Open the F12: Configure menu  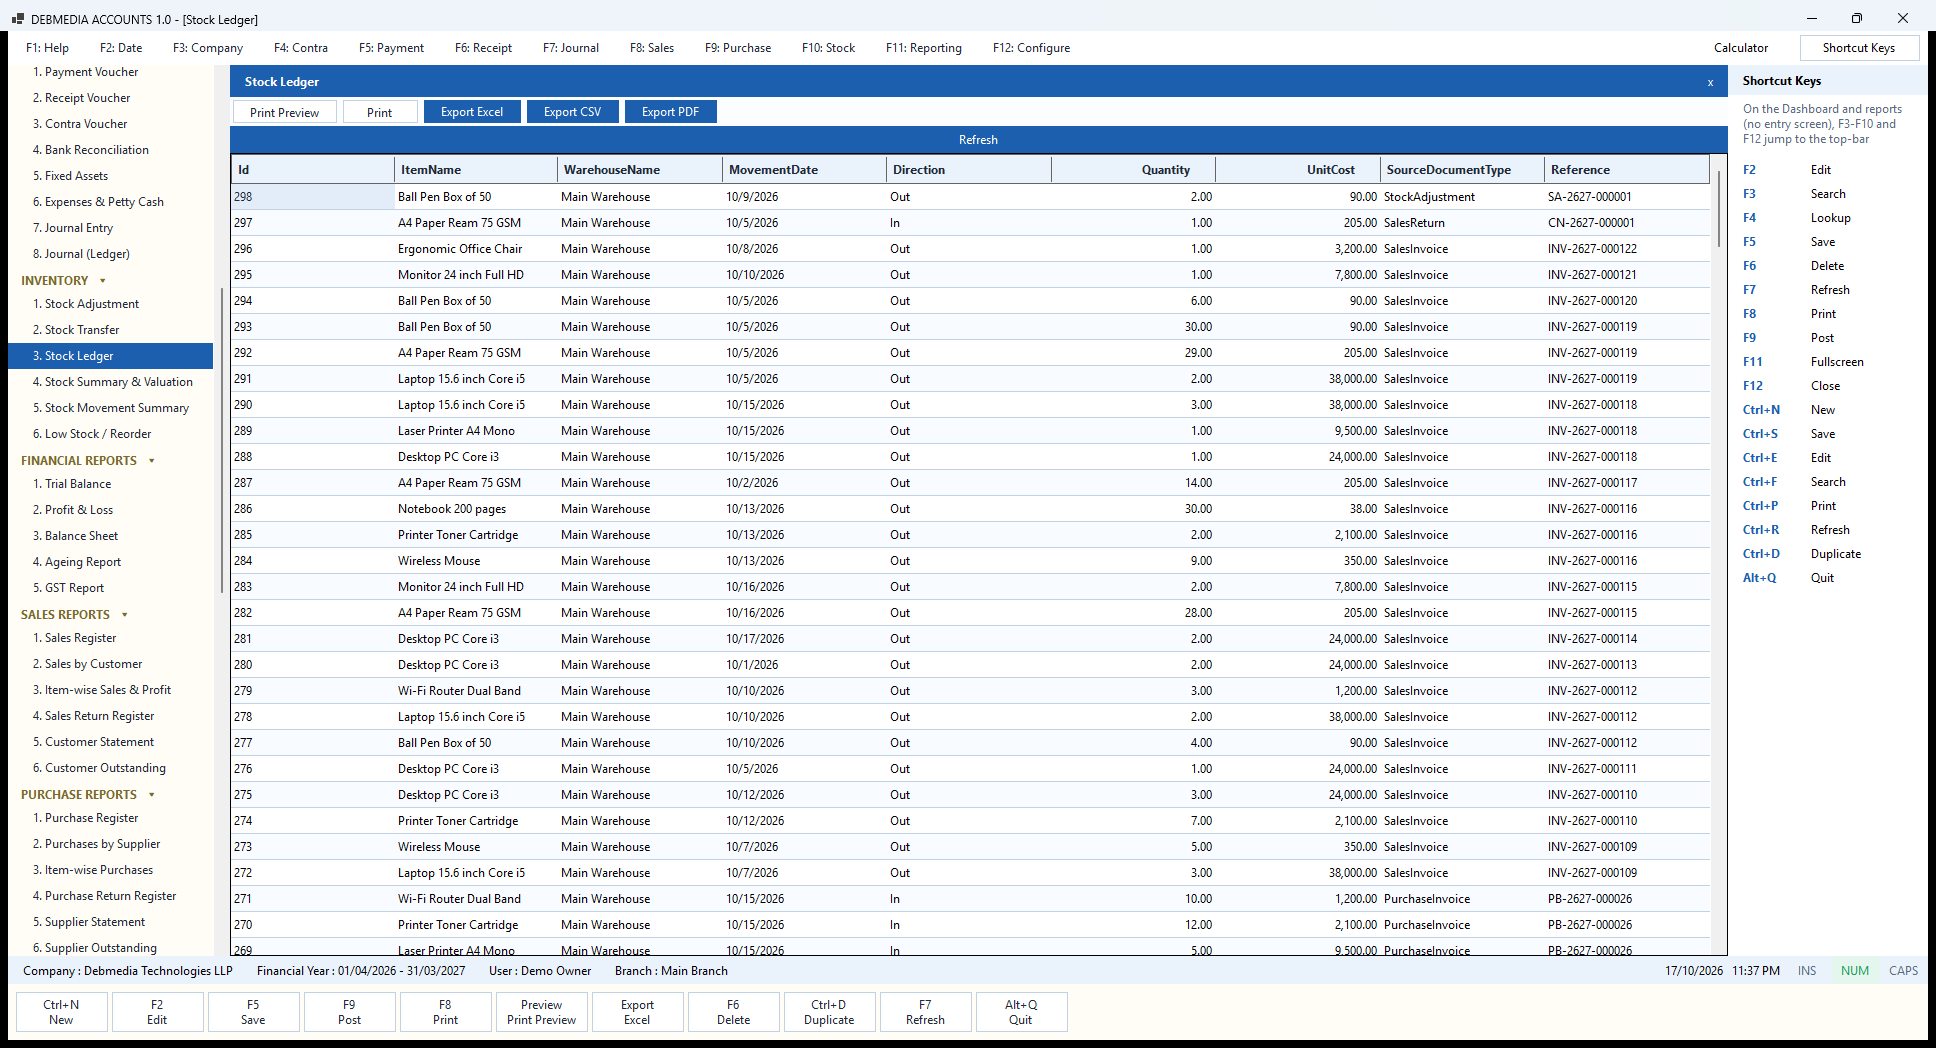1031,48
